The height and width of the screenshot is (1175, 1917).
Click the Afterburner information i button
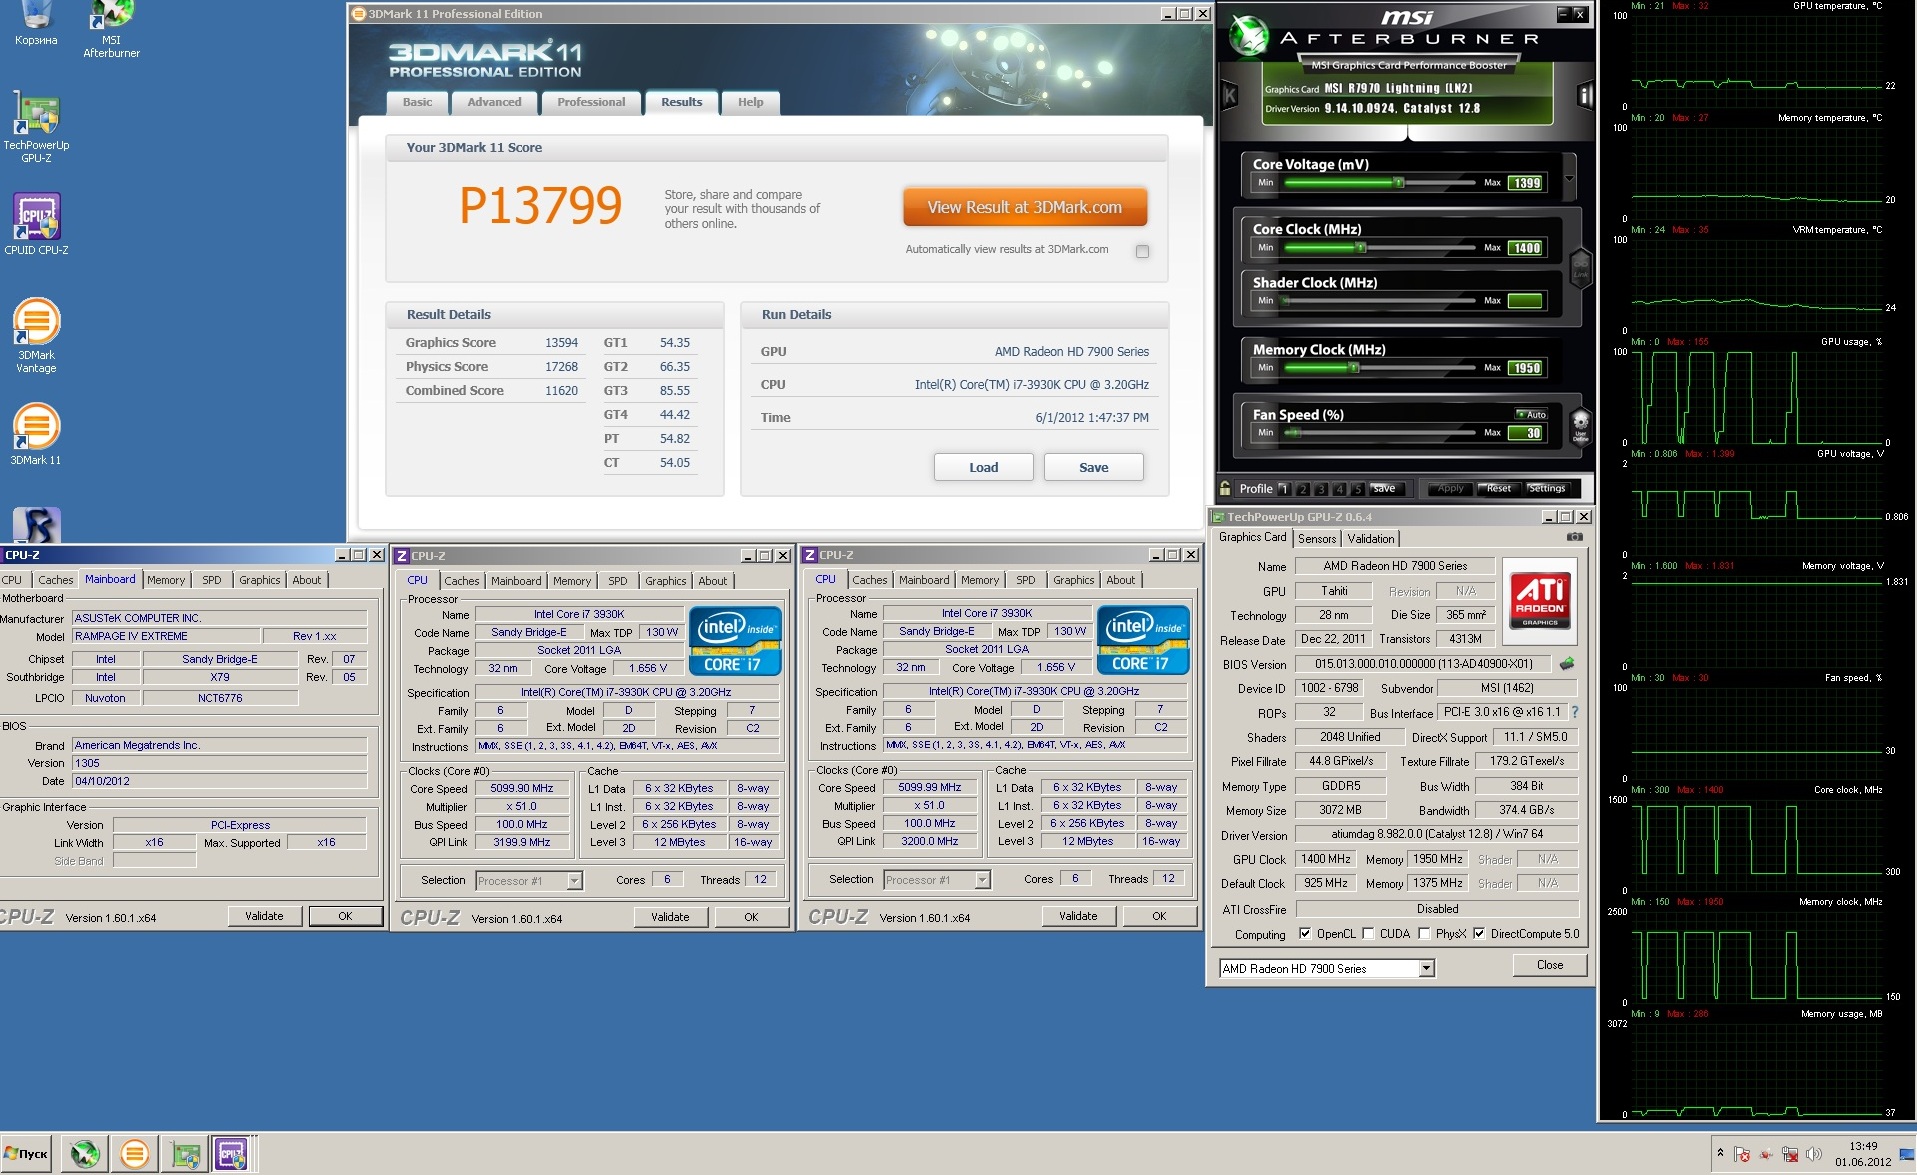[x=1585, y=96]
